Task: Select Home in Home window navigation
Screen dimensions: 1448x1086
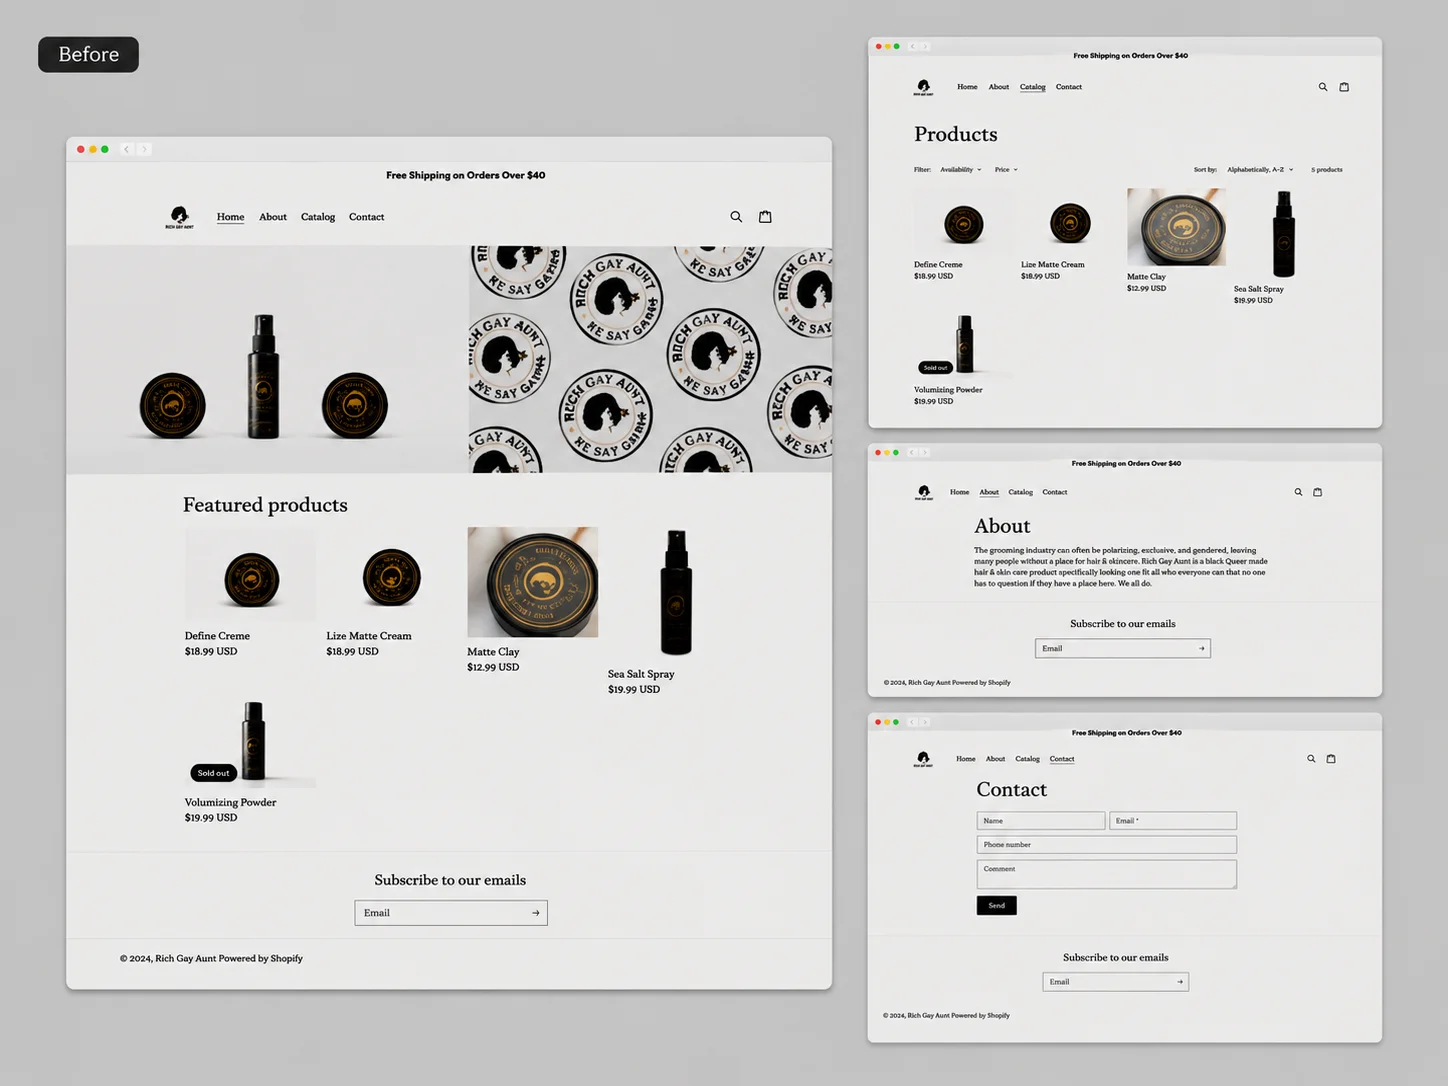Action: pyautogui.click(x=231, y=217)
